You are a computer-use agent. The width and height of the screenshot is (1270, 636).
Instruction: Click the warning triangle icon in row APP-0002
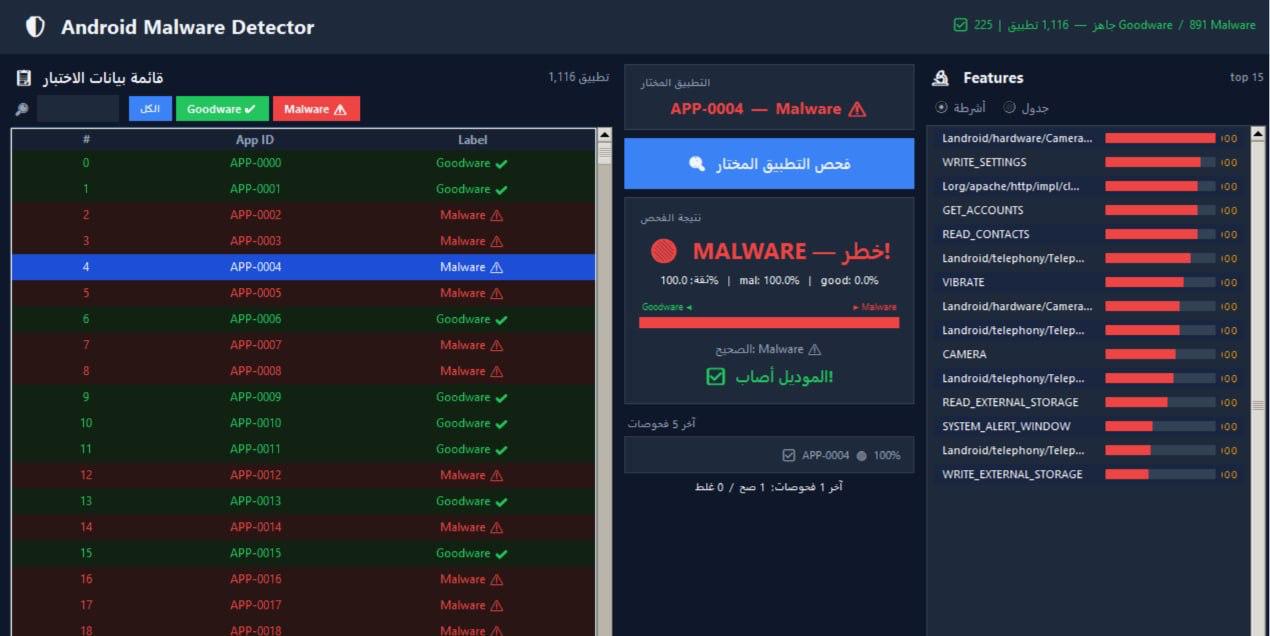(x=496, y=215)
